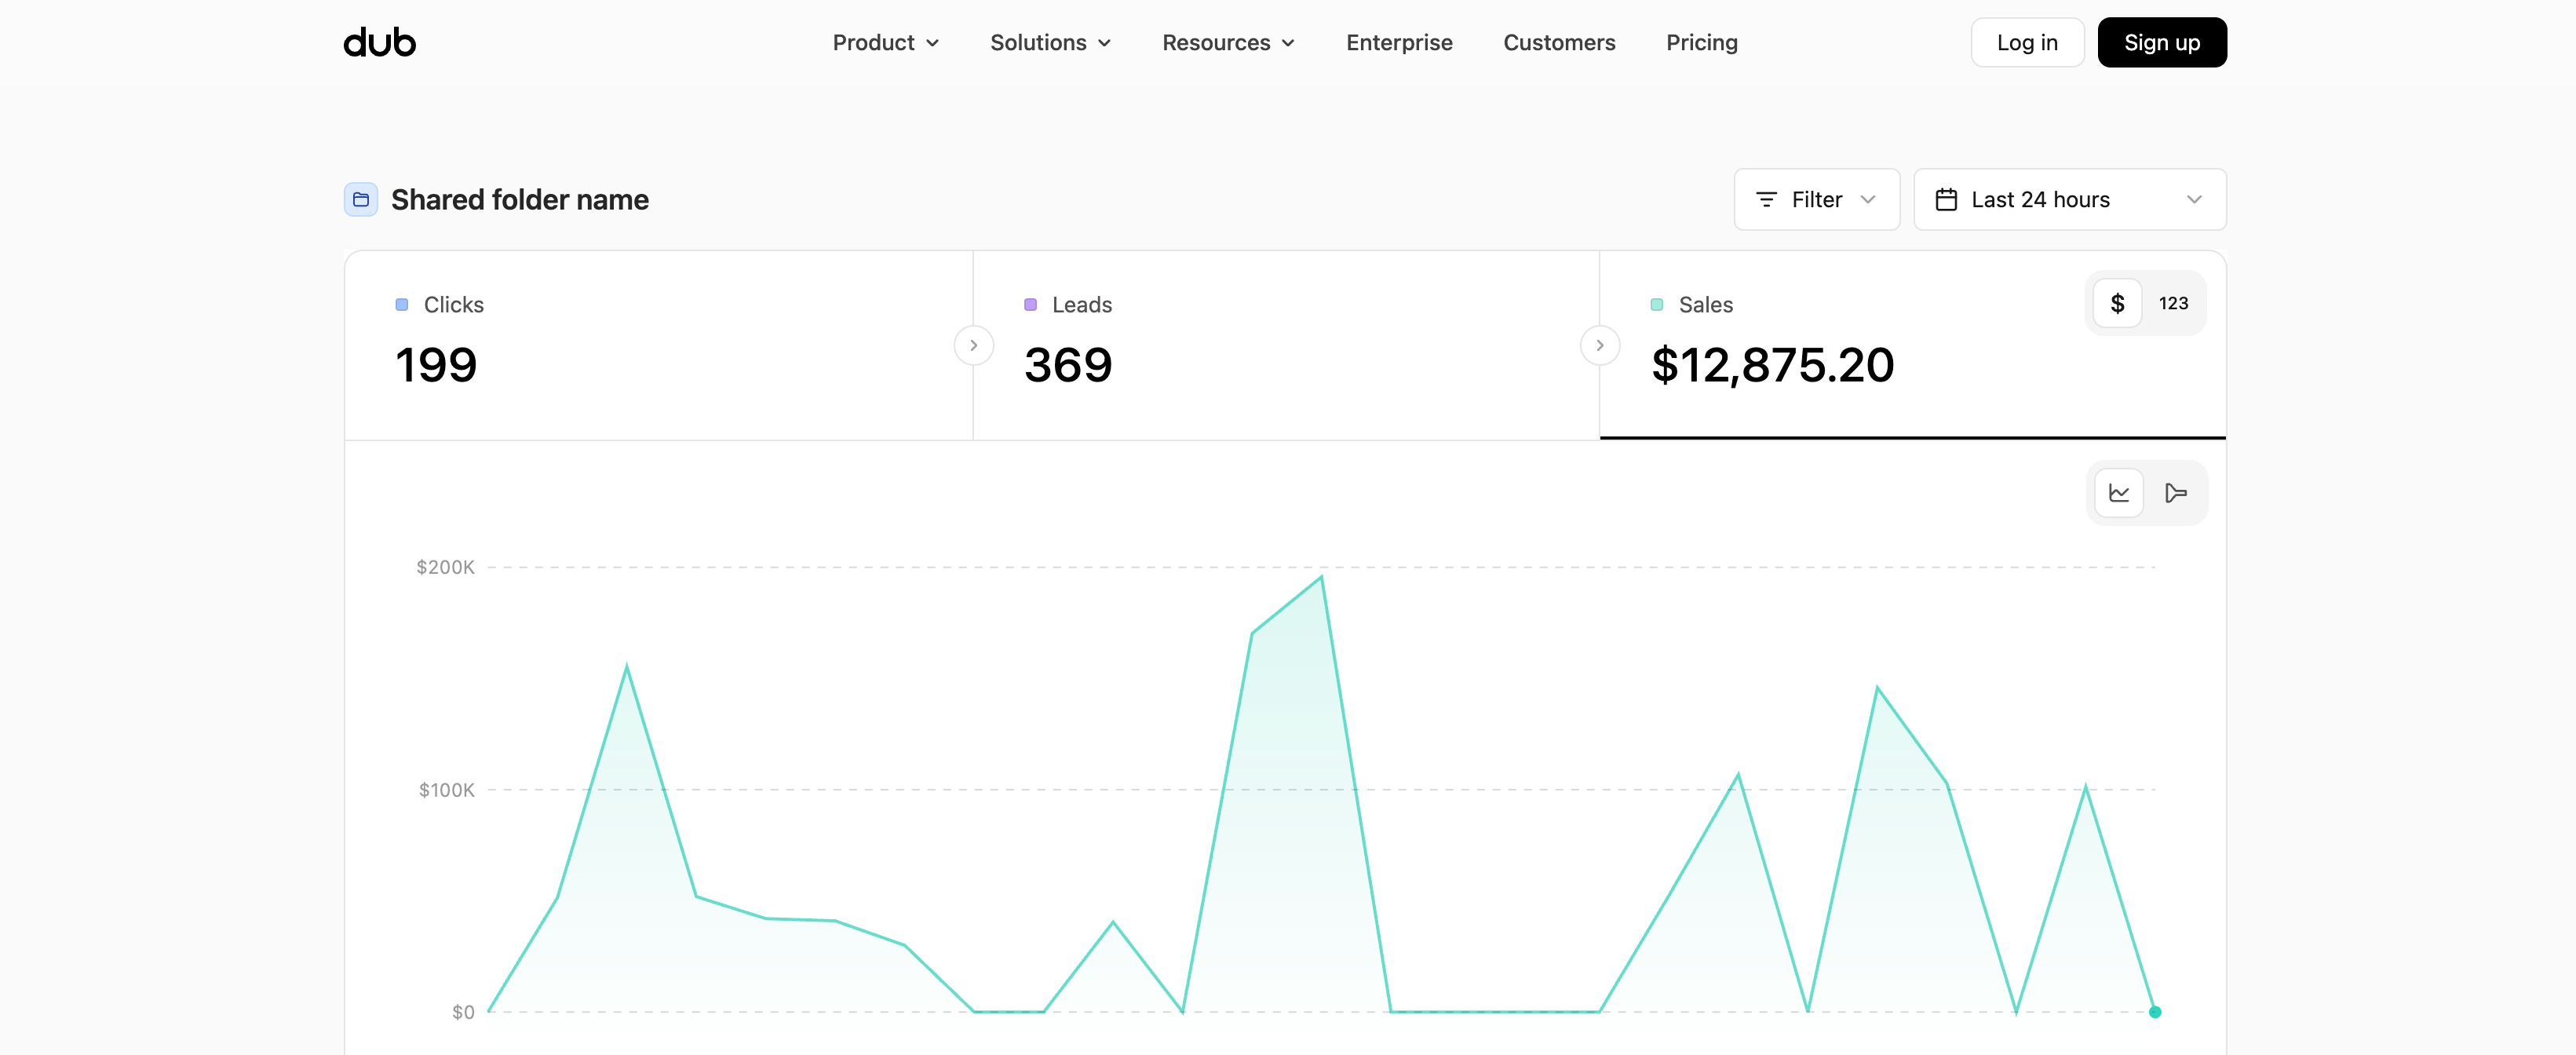This screenshot has width=2576, height=1055.
Task: Click the funnel filter icon in the Filter control
Action: click(1766, 199)
